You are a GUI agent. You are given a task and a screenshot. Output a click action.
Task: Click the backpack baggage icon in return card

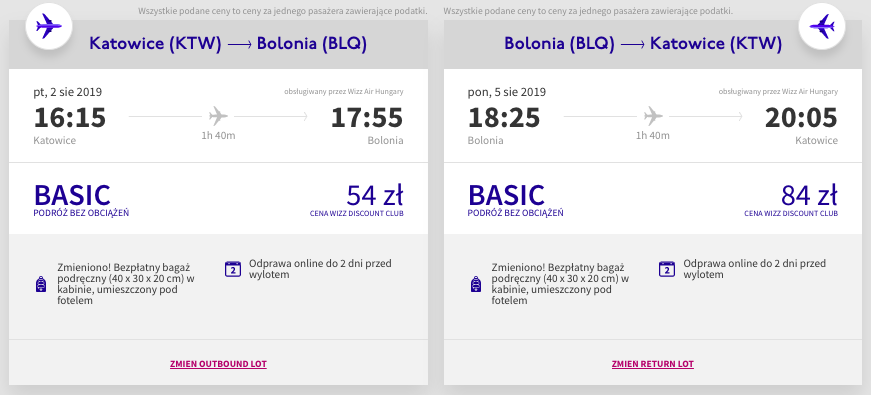pyautogui.click(x=475, y=284)
